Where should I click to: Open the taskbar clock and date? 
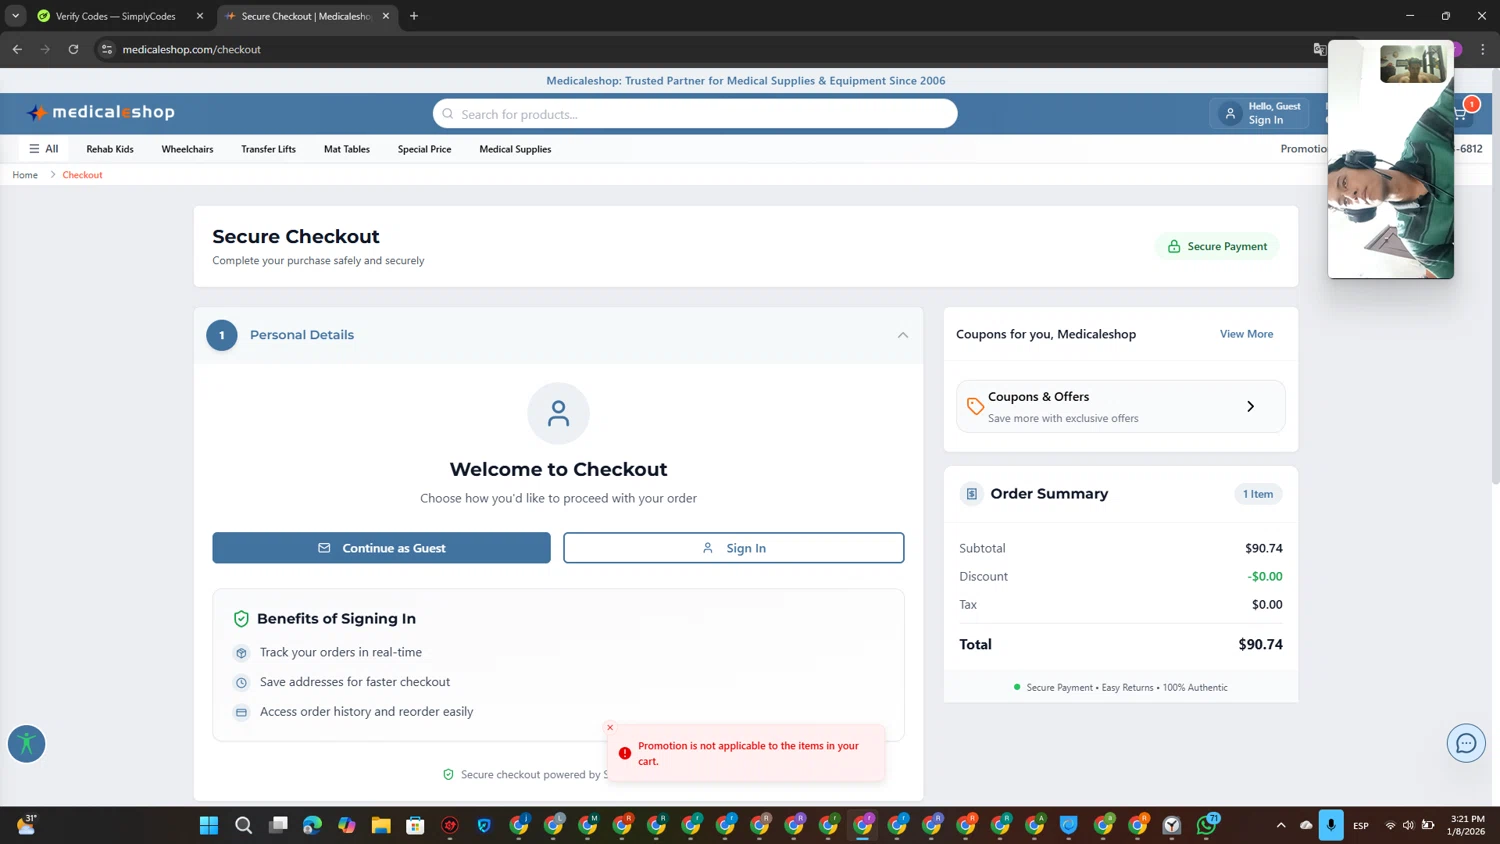(1467, 825)
